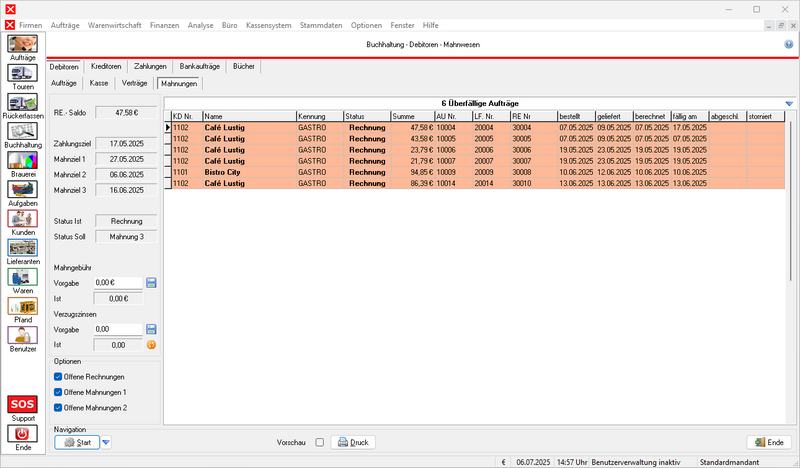Image resolution: width=800 pixels, height=468 pixels.
Task: Select the Bistro City table row
Action: pos(230,172)
